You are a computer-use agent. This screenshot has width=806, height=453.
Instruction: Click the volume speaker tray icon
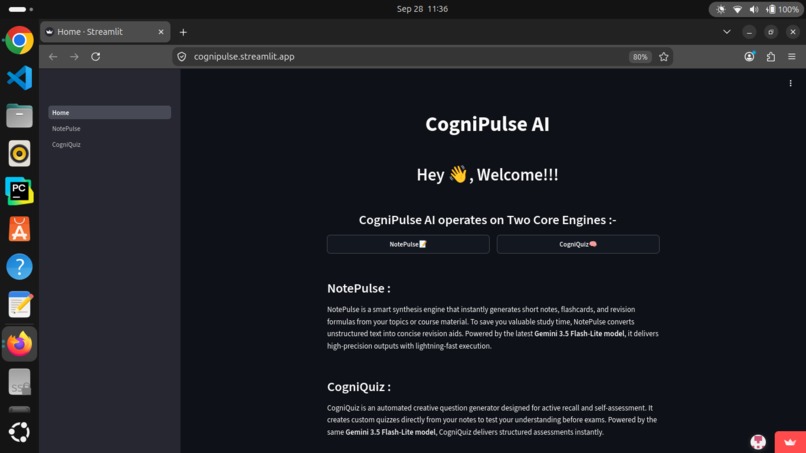coord(754,9)
